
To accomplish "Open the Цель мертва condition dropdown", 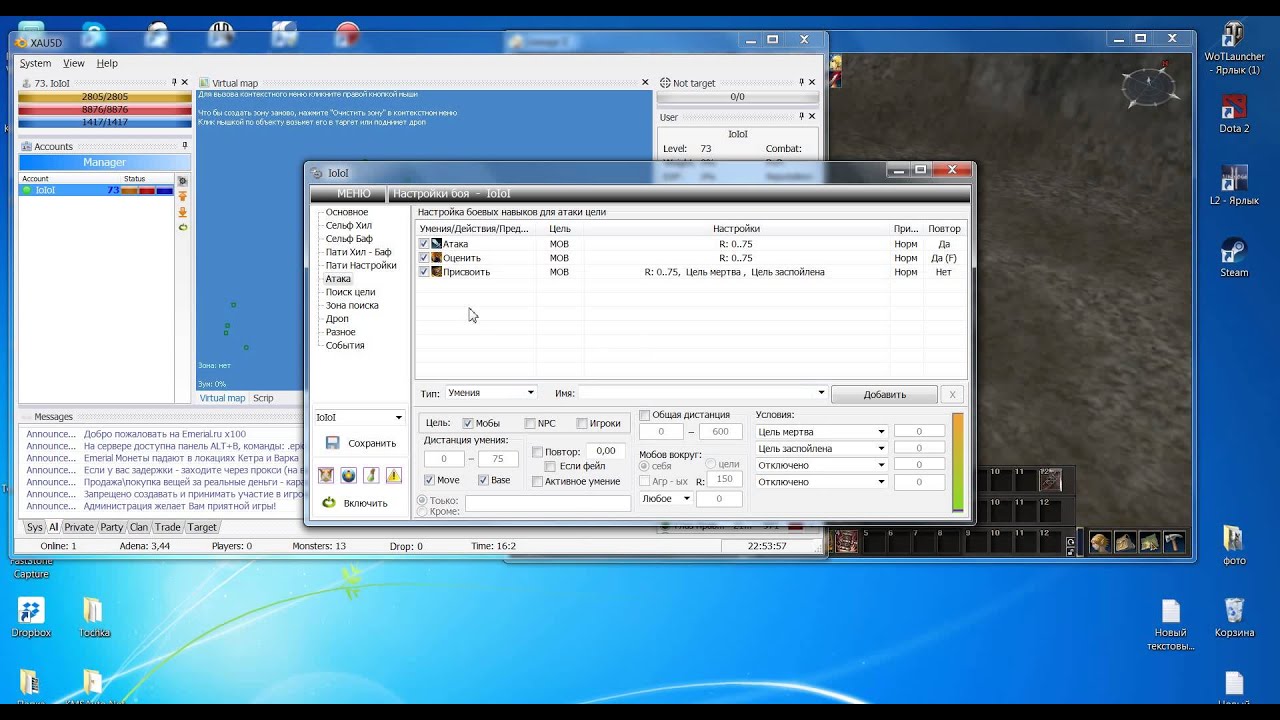I will (821, 432).
